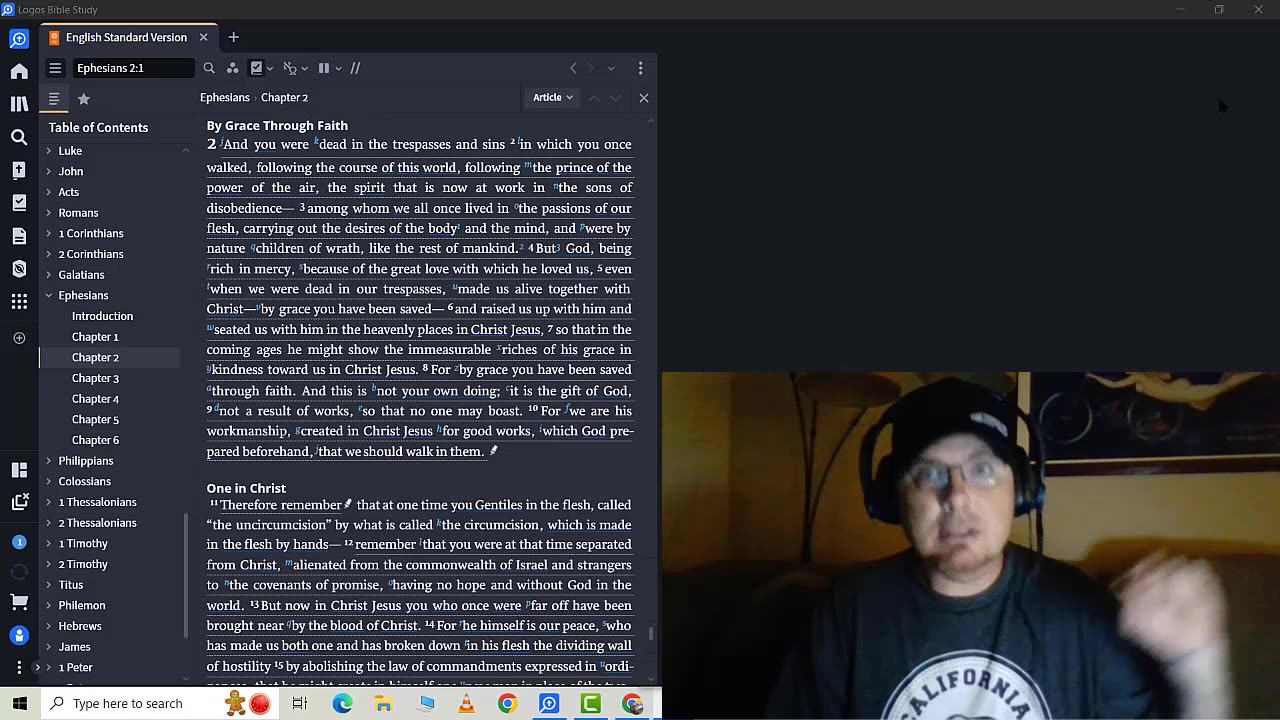Go to next article with down arrow
This screenshot has height=720, width=1280.
point(615,98)
